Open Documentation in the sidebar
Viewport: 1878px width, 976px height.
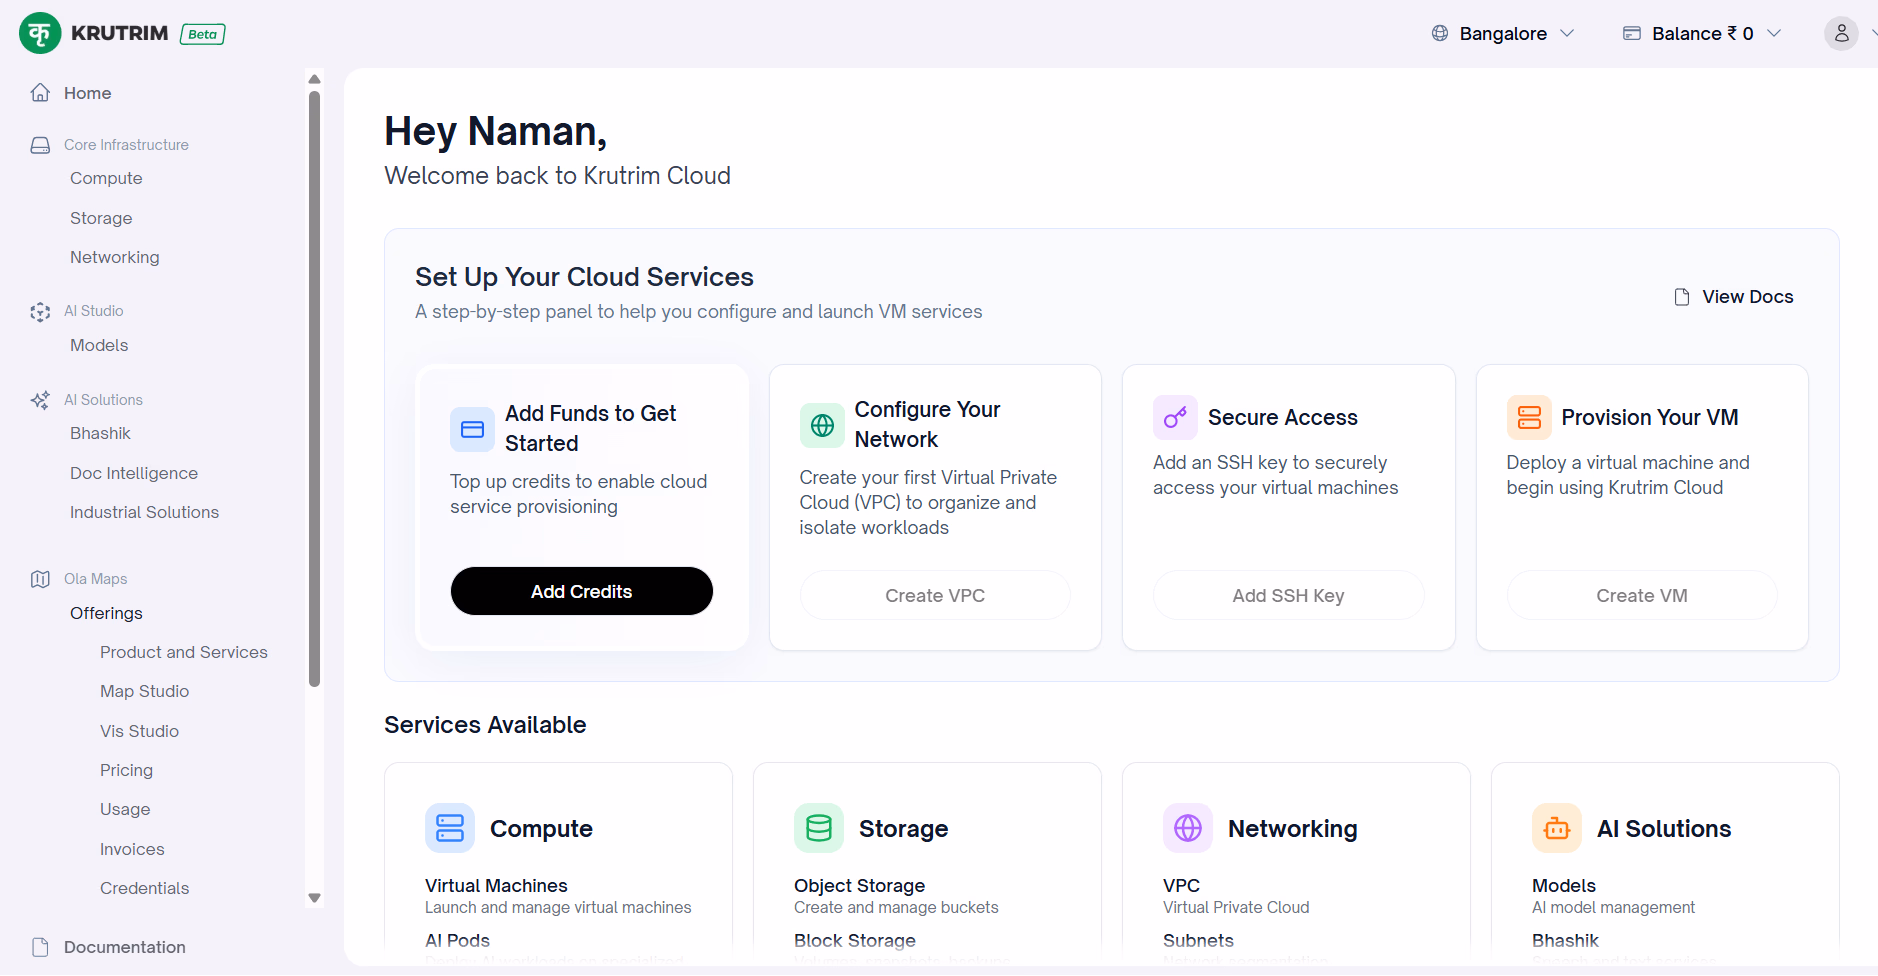tap(125, 947)
